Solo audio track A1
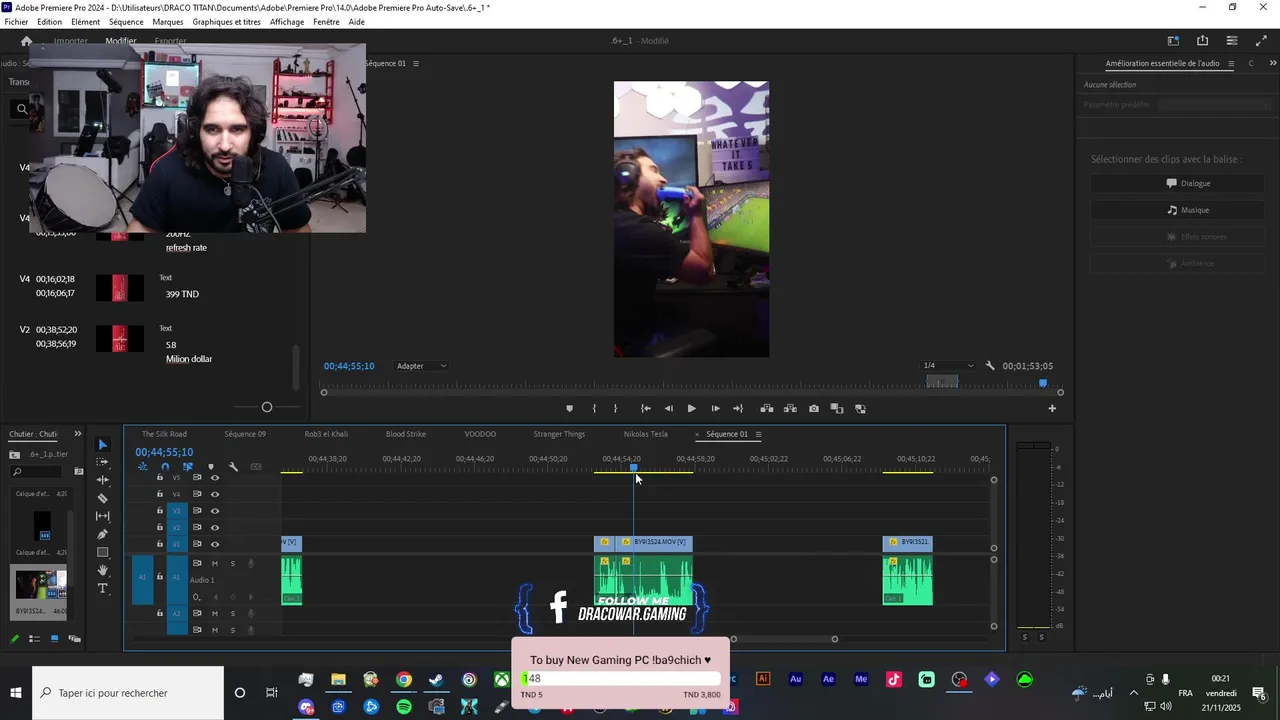This screenshot has width=1280, height=720. coord(233,563)
